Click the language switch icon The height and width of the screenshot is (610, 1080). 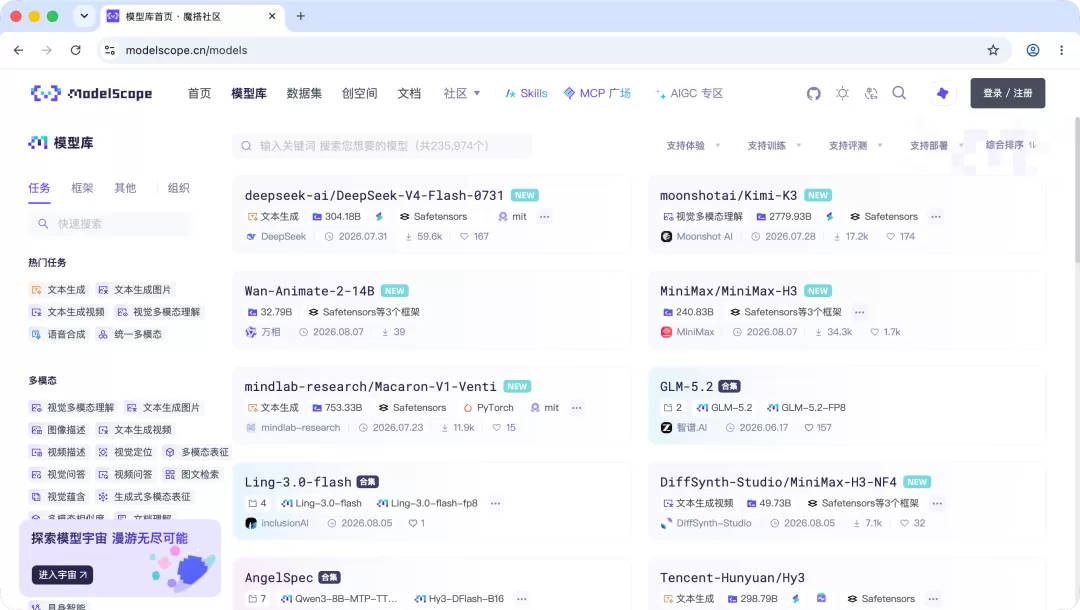(x=871, y=93)
